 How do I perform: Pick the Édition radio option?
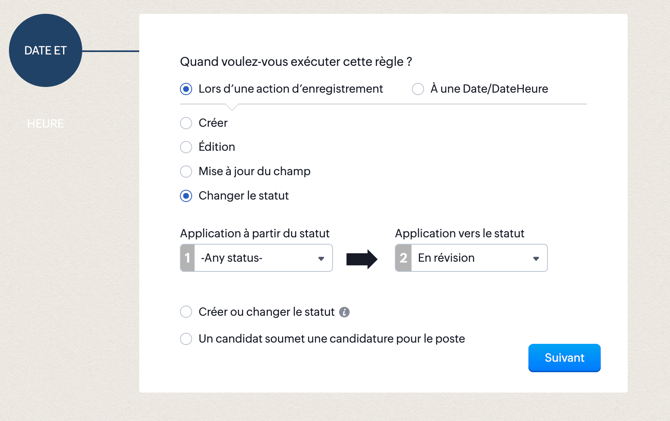click(186, 147)
